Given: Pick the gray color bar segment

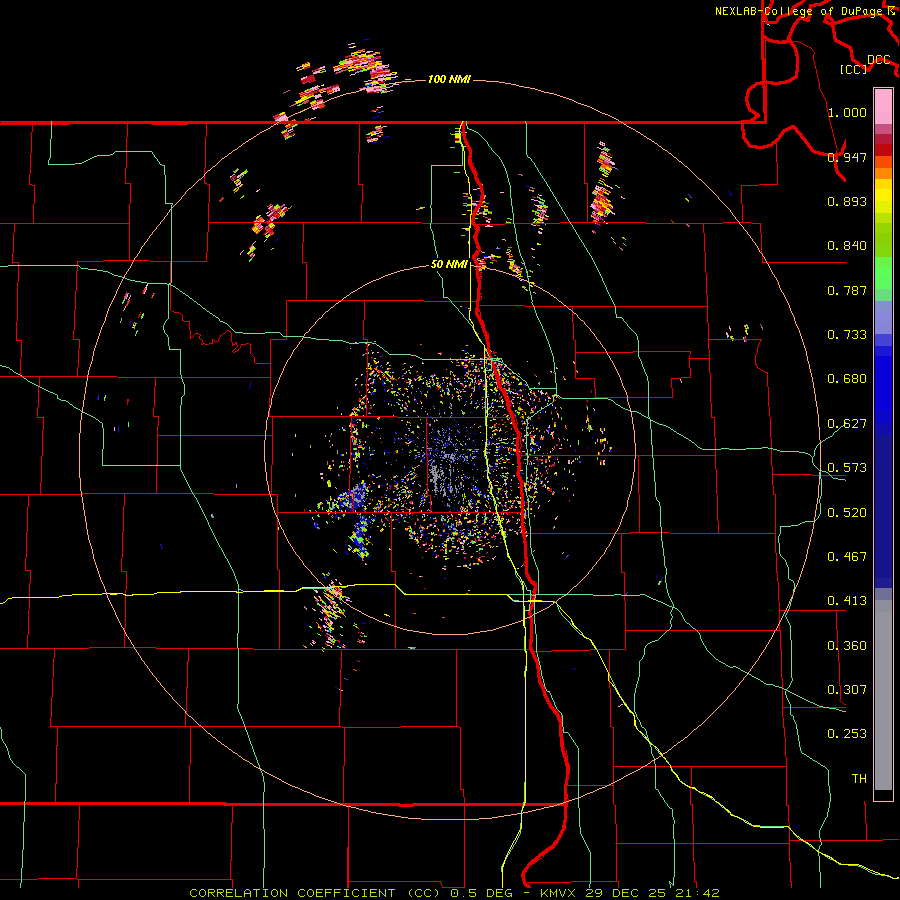Looking at the screenshot, I should (883, 695).
